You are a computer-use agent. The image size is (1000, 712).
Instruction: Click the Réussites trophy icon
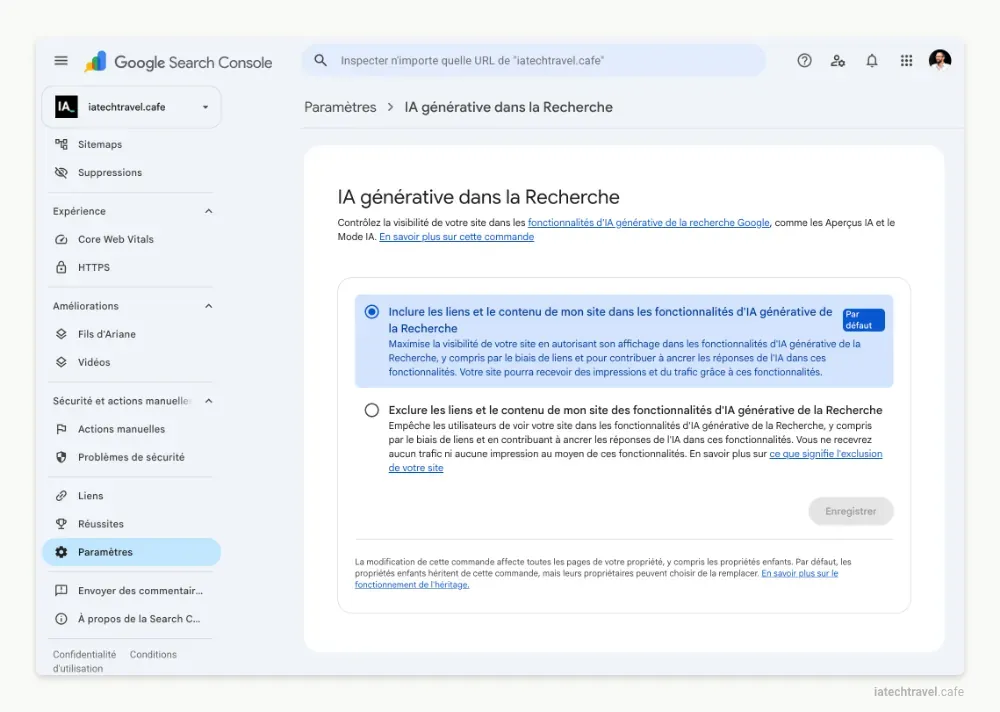tap(61, 524)
